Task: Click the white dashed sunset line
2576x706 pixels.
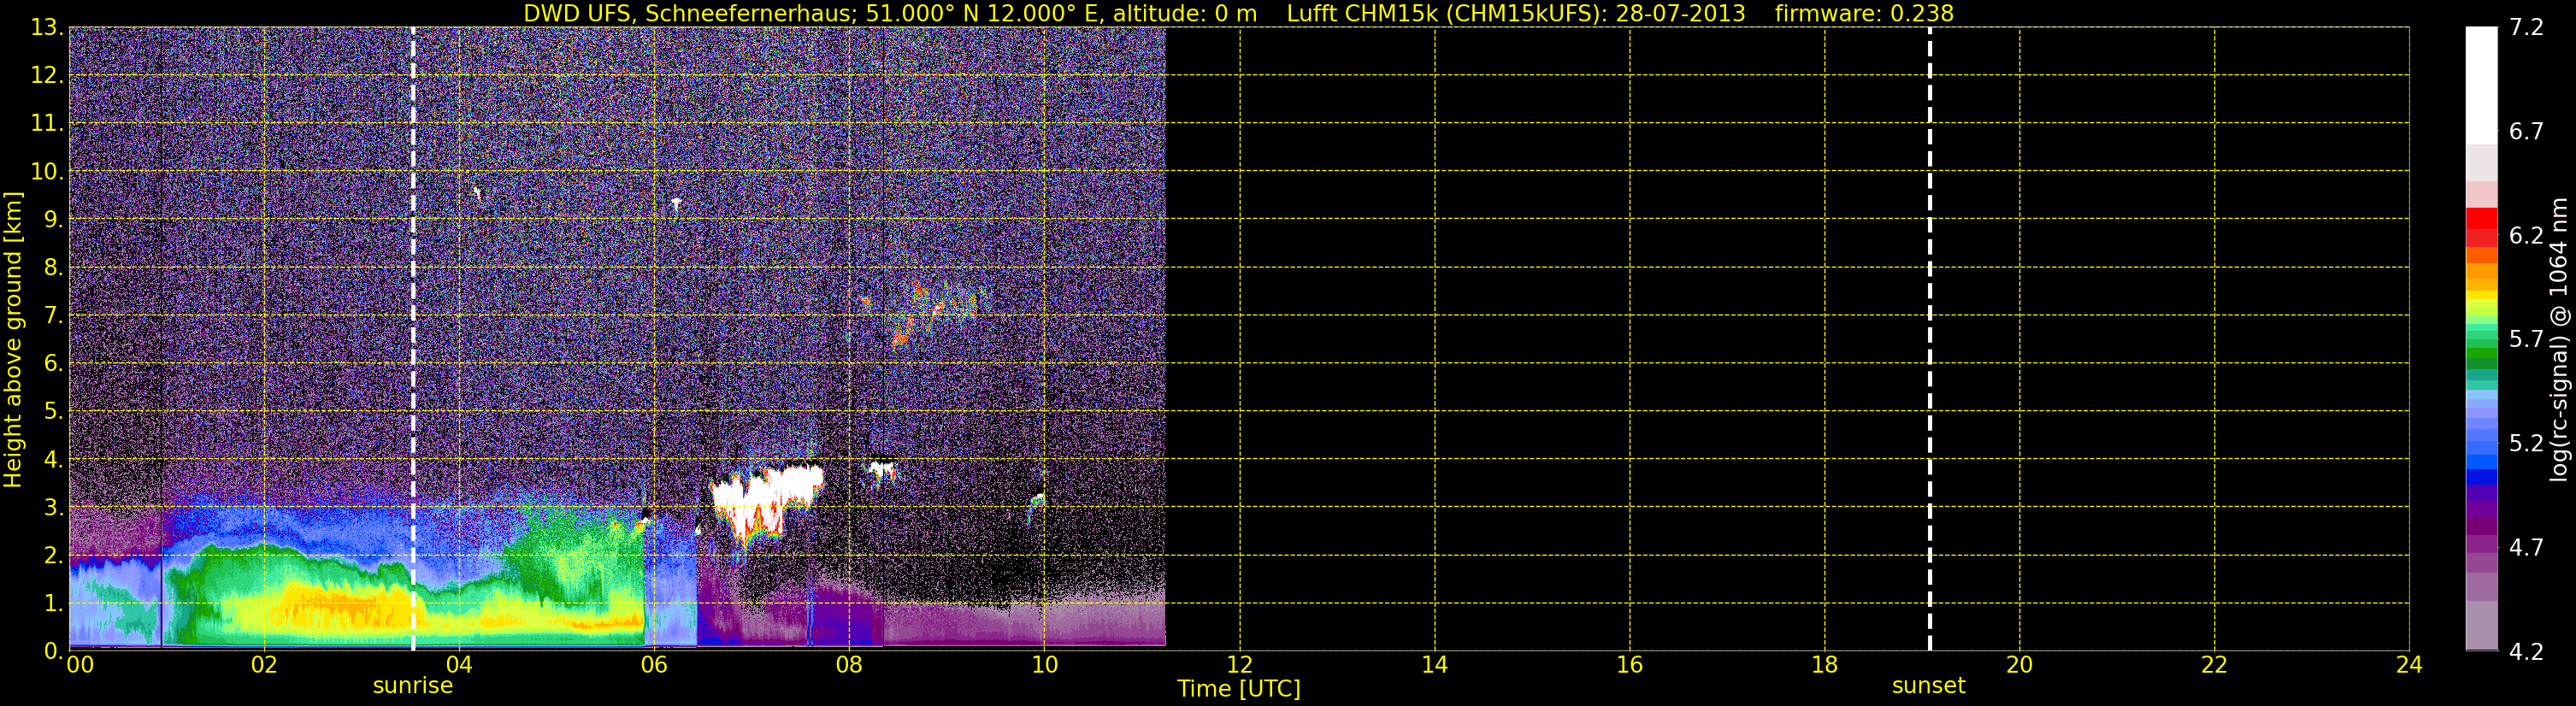Action: (1929, 339)
